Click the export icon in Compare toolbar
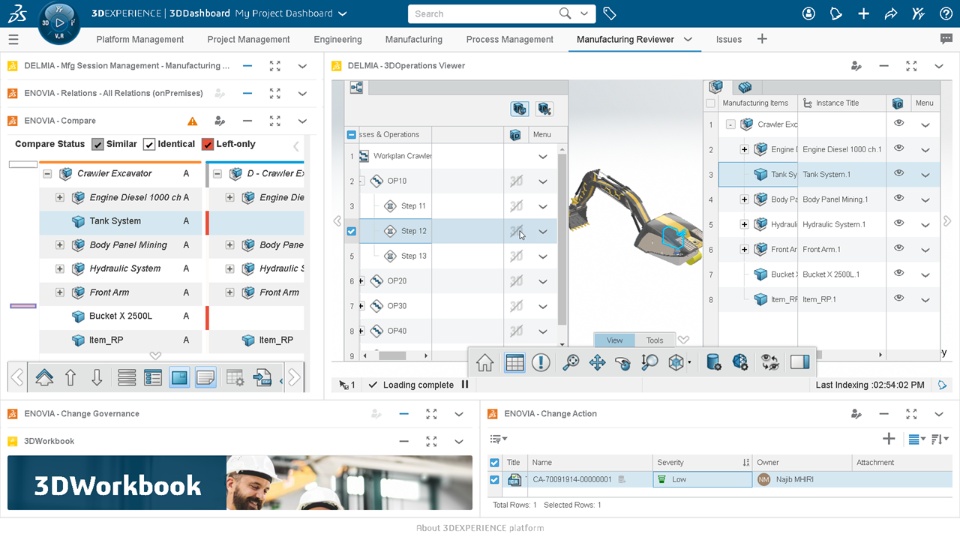 click(262, 378)
